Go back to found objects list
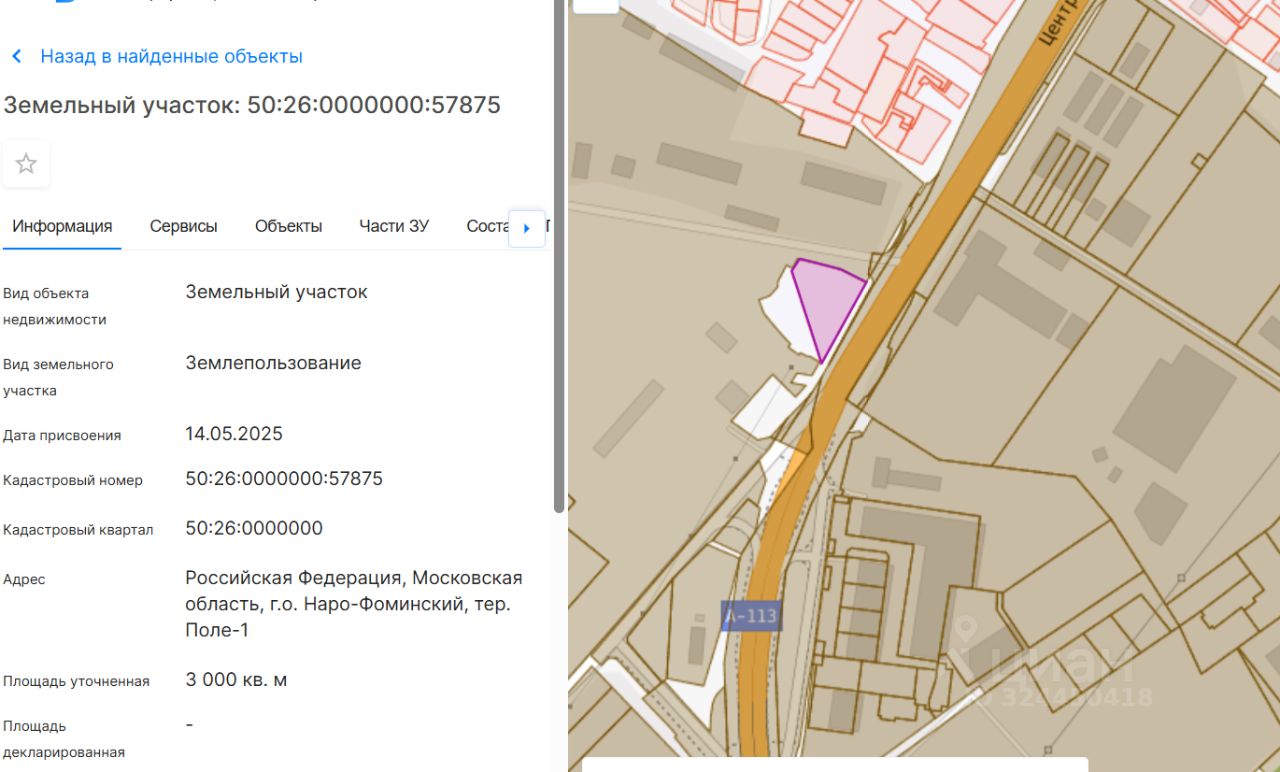The image size is (1280, 772). [171, 56]
